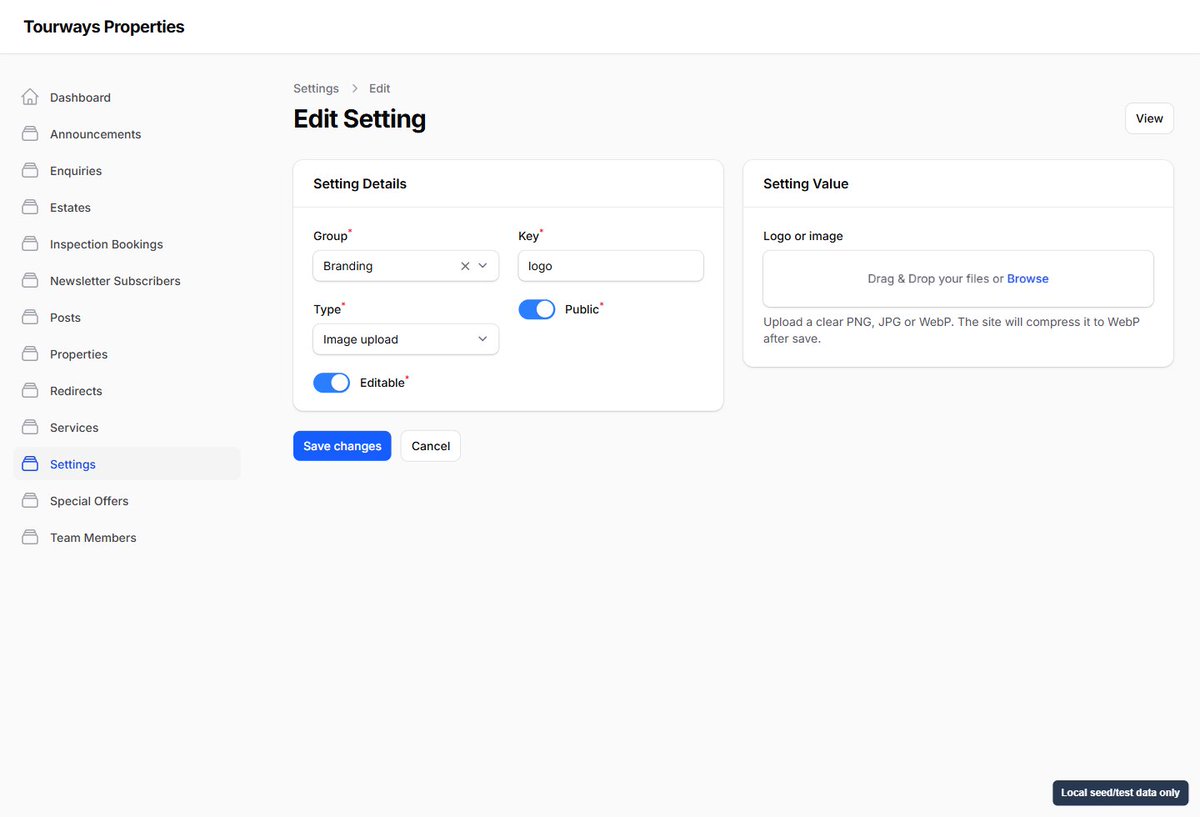
Task: Select Newsletter Subscribers in sidebar
Action: pyautogui.click(x=127, y=281)
